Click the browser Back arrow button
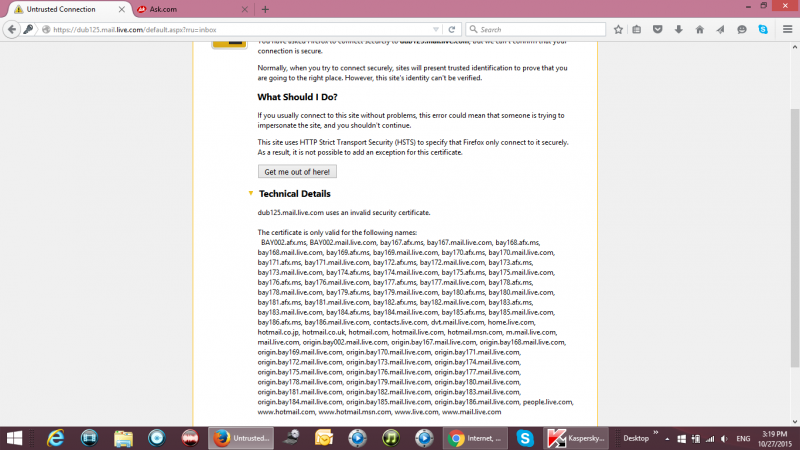Screen dimensions: 800x450 click(12, 29)
